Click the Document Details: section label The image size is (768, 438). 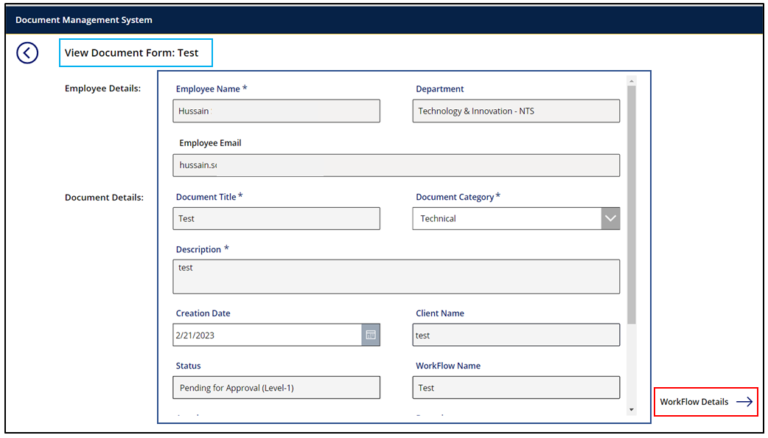[104, 198]
